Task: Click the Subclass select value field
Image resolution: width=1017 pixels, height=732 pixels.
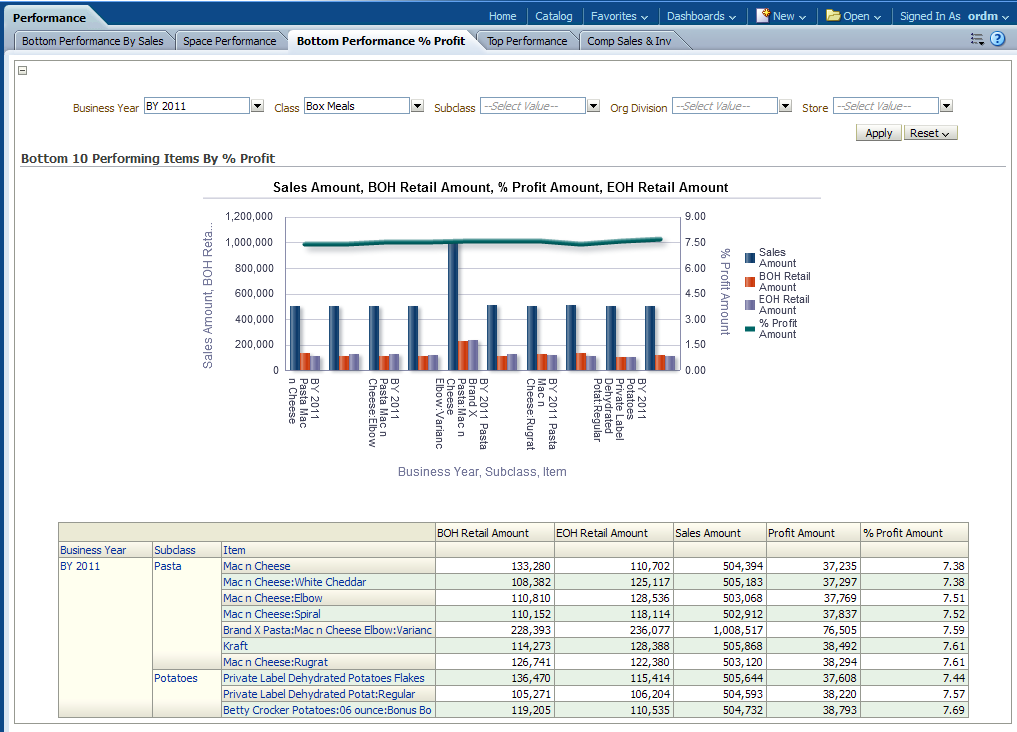Action: tap(532, 106)
